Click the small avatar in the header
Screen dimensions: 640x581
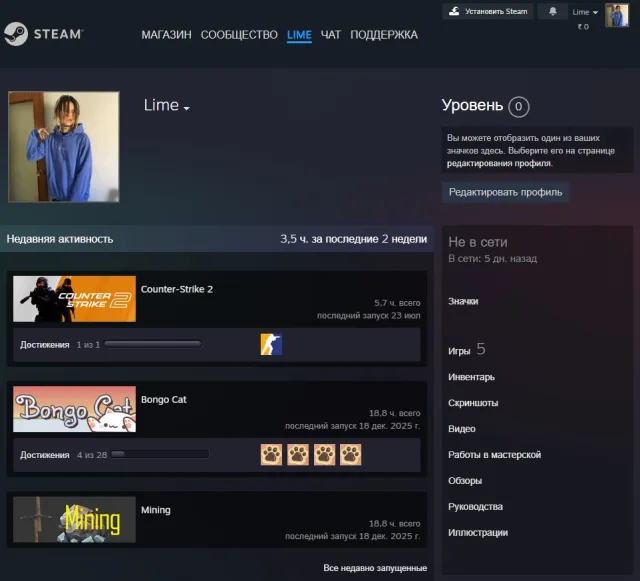[617, 16]
